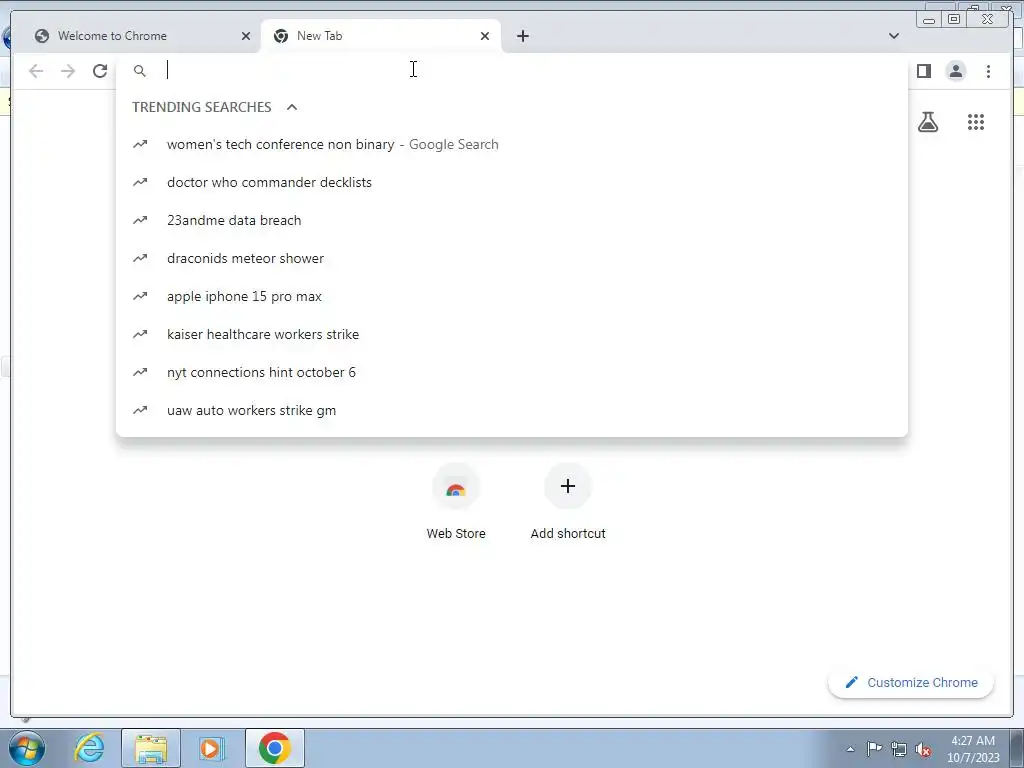The width and height of the screenshot is (1024, 768).
Task: Open Windows Media Player from taskbar
Action: (211, 748)
